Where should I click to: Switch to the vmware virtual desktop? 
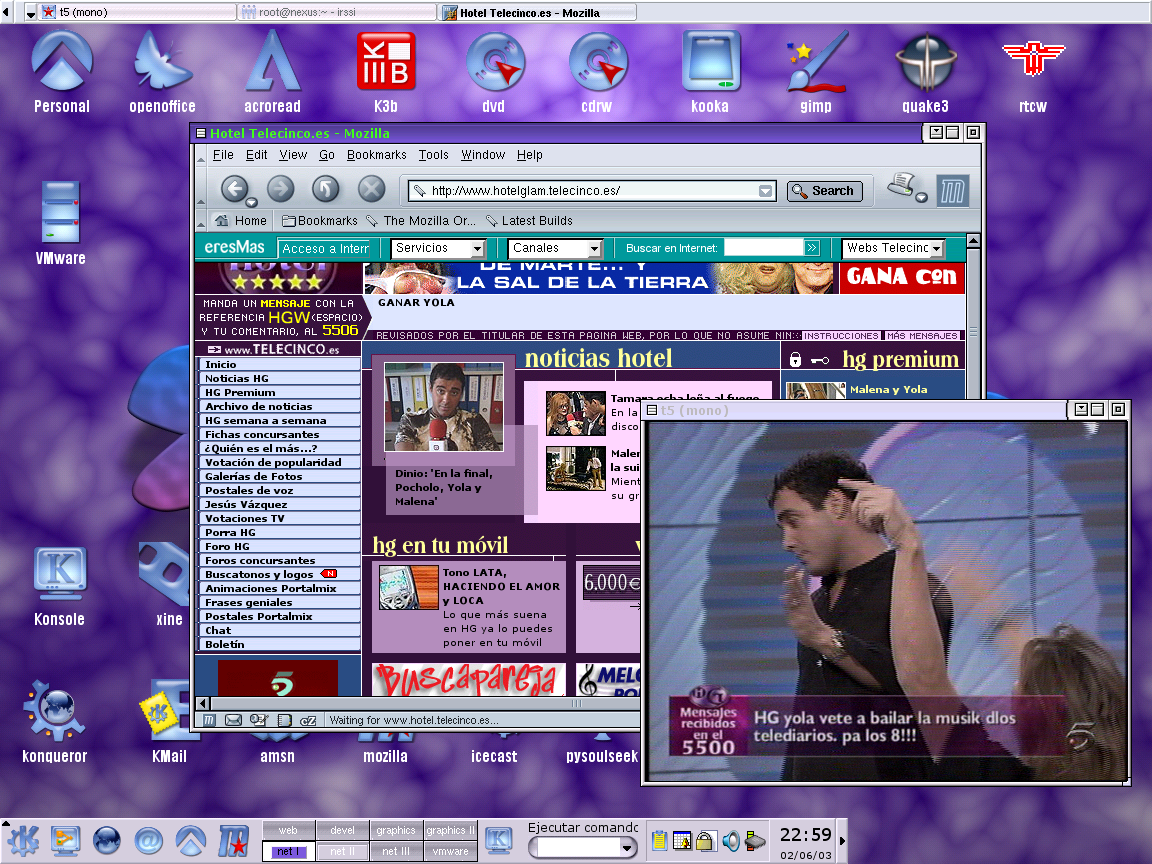[x=450, y=852]
